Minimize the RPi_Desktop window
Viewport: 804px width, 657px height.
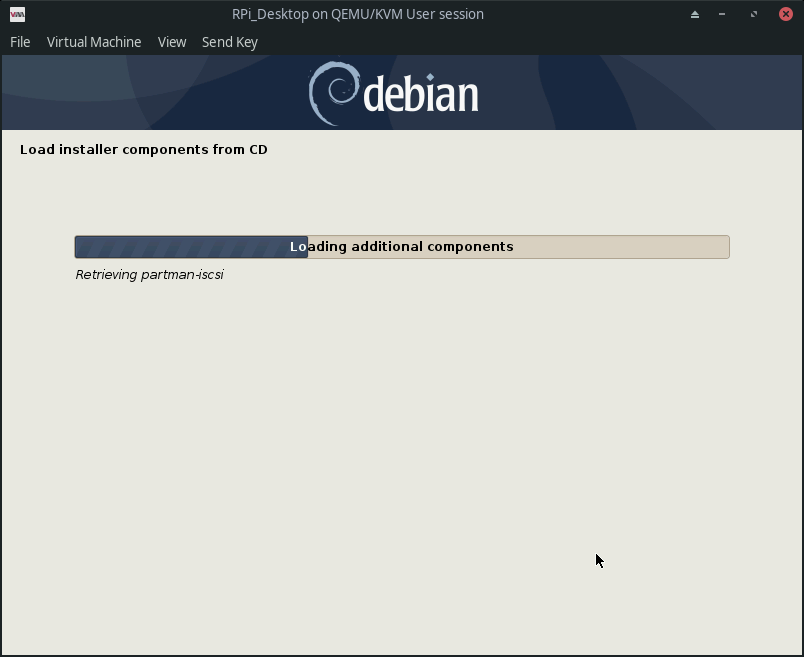tap(722, 14)
